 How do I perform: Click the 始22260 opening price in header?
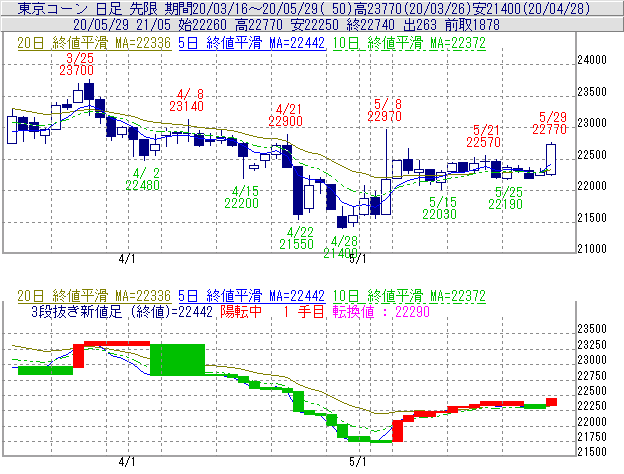(202, 25)
